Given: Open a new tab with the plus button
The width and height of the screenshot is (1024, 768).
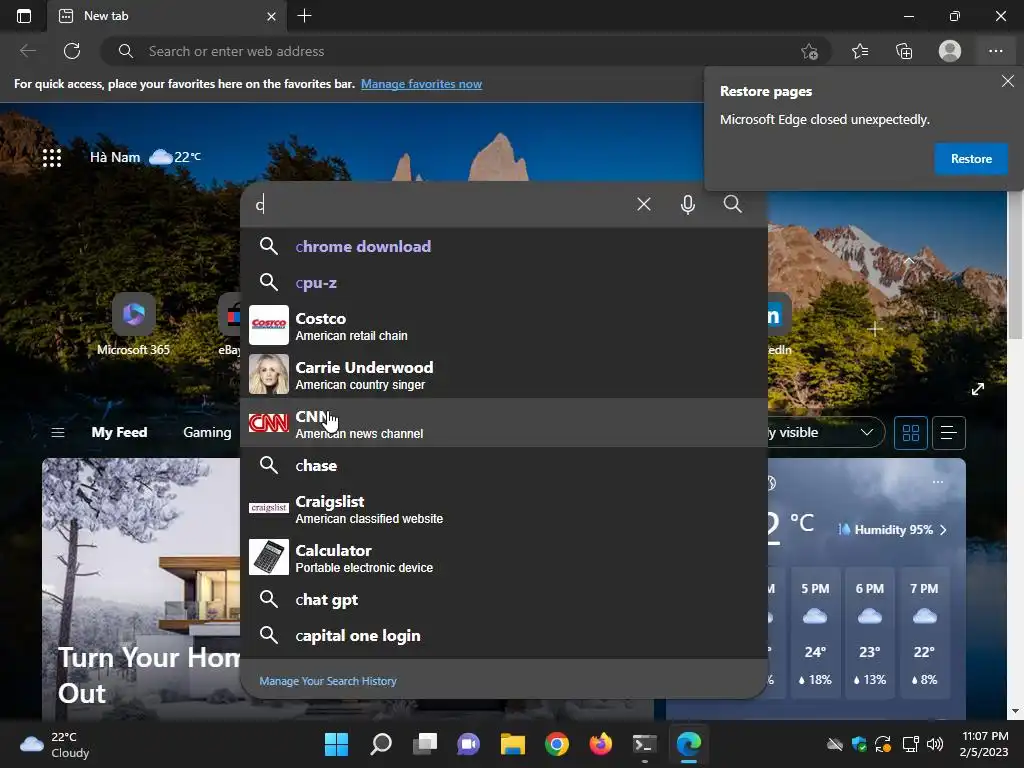Looking at the screenshot, I should pyautogui.click(x=304, y=16).
